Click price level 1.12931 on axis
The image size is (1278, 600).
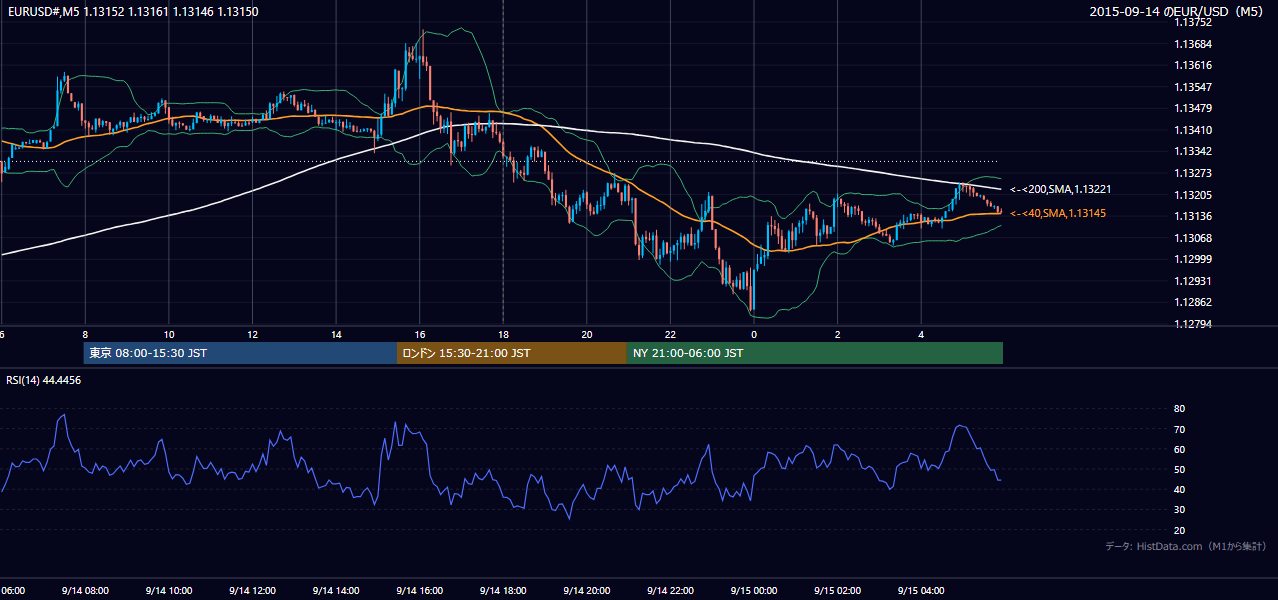pyautogui.click(x=1195, y=281)
